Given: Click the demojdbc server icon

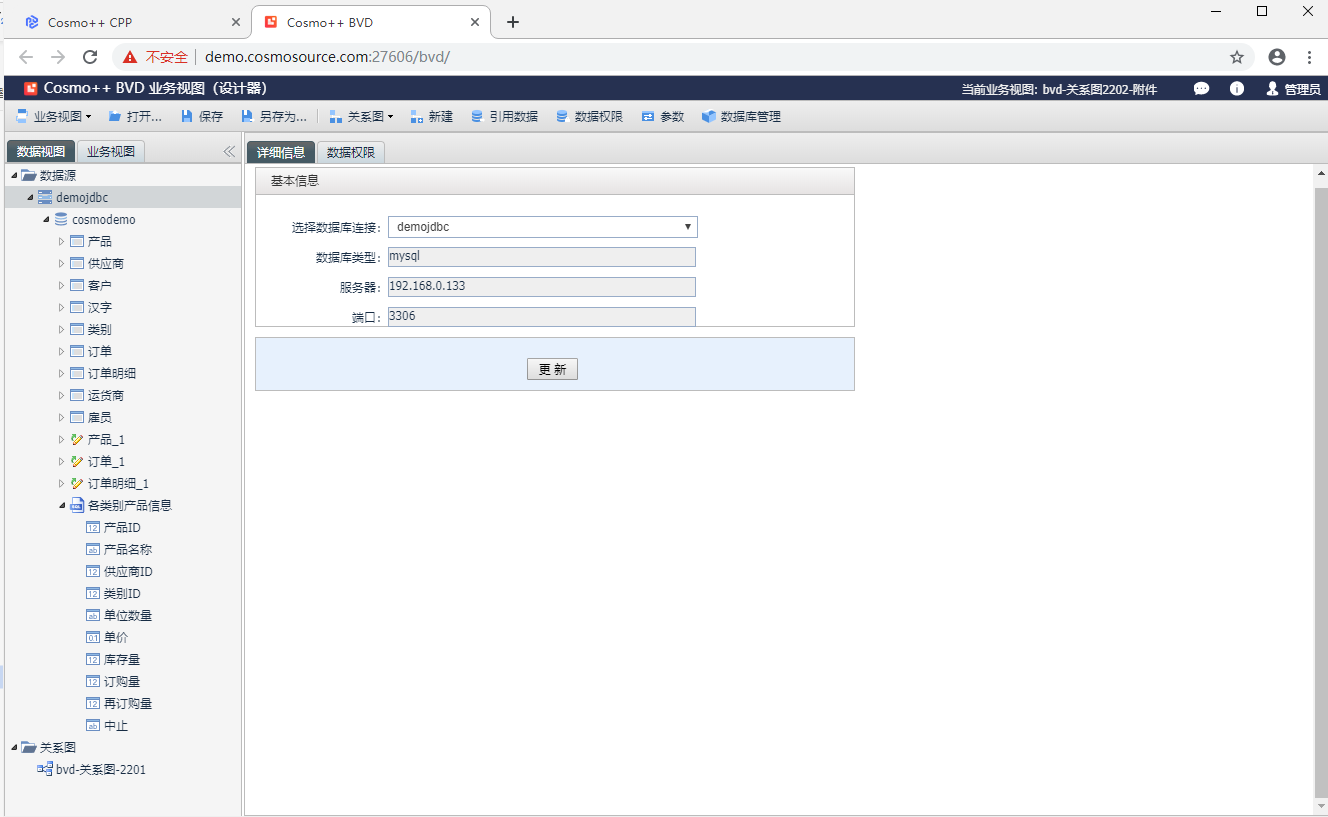Looking at the screenshot, I should click(x=45, y=197).
